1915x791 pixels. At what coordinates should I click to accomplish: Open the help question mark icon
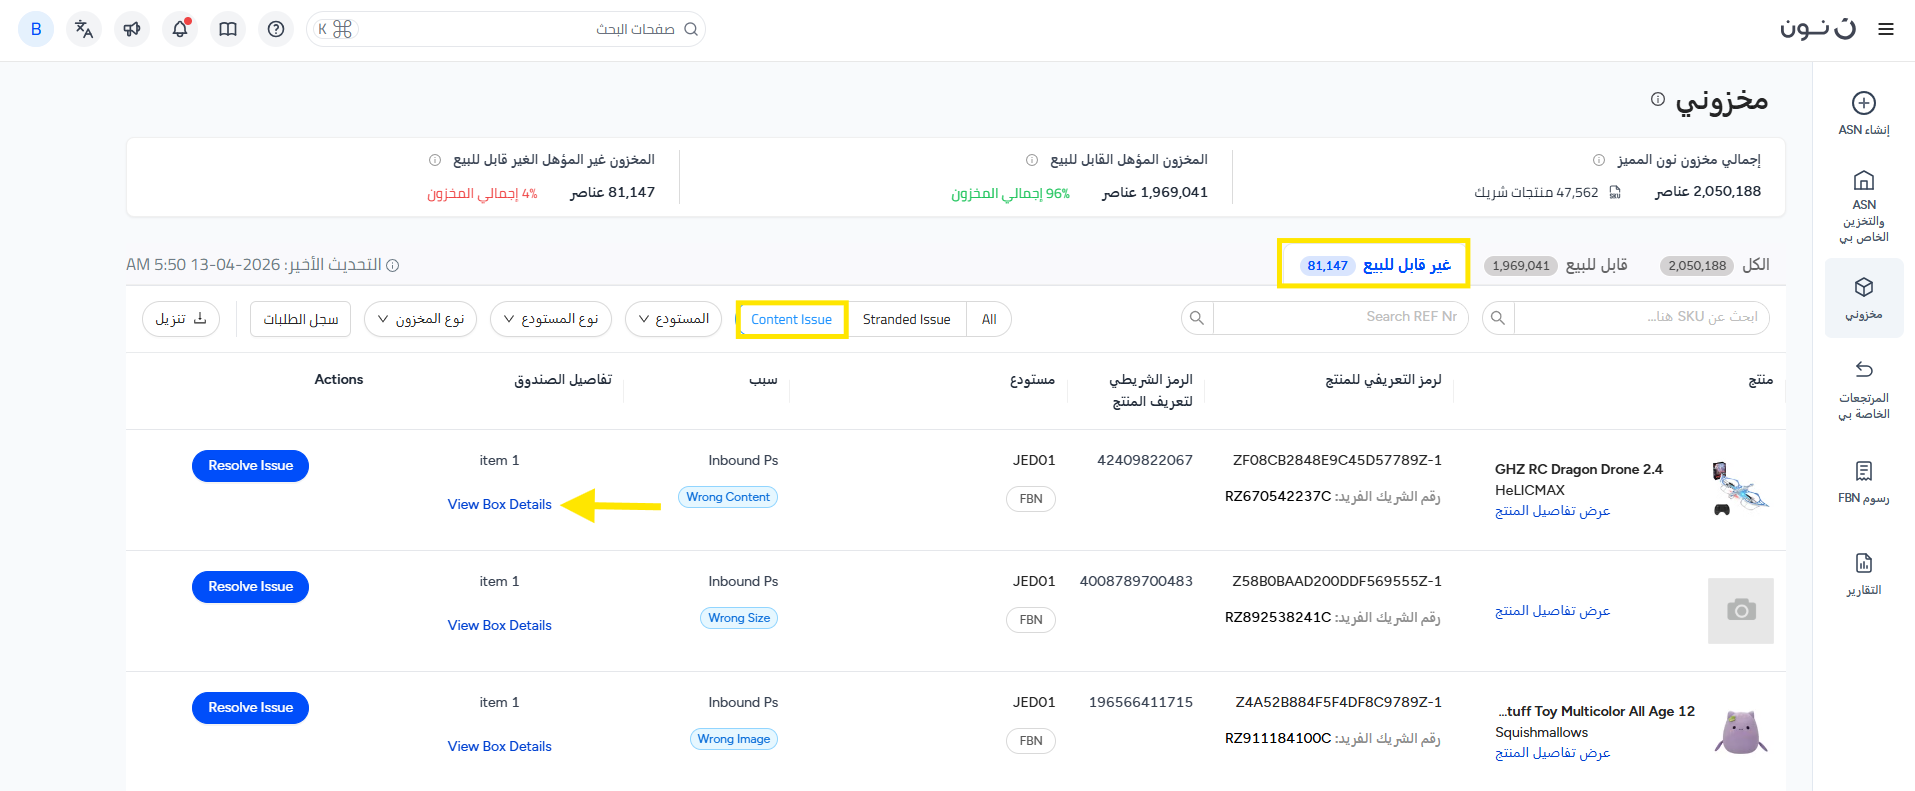coord(276,29)
